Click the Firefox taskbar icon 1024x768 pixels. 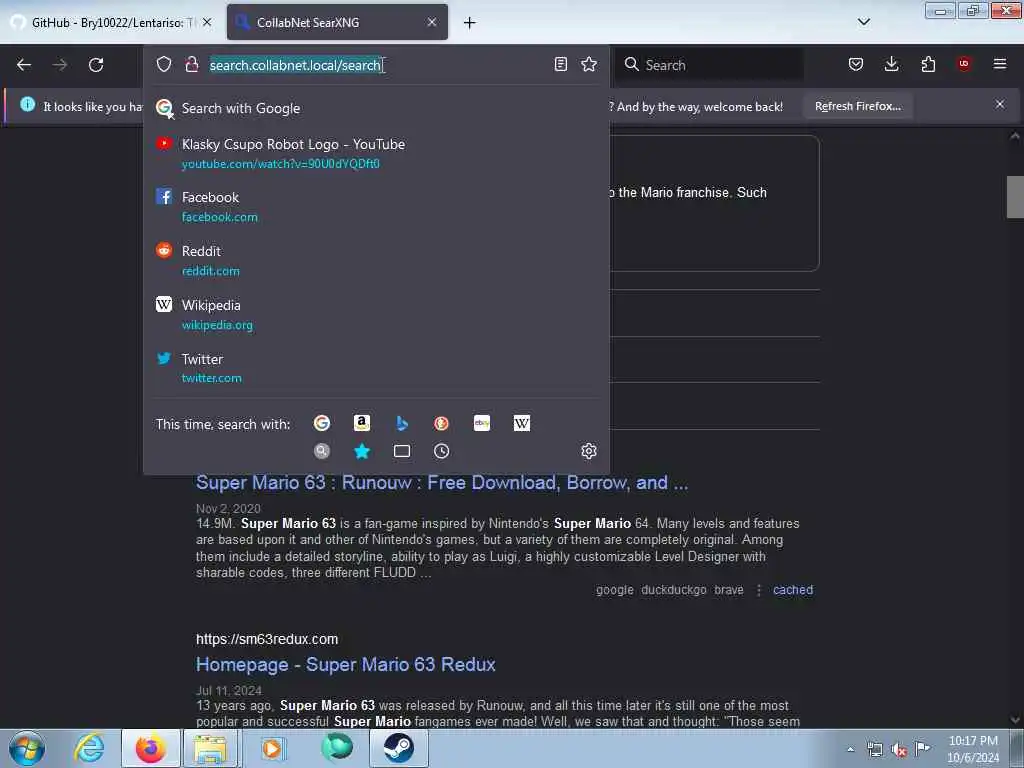150,748
